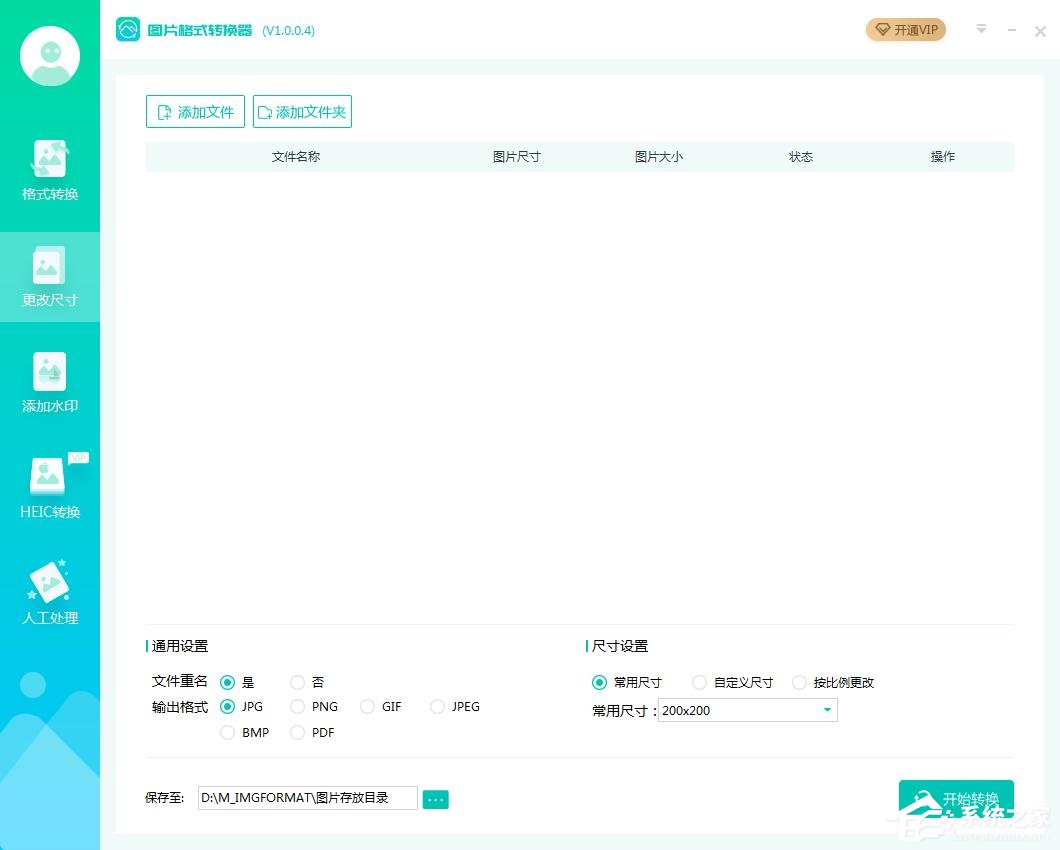
Task: Click the 状态 column header
Action: (x=801, y=156)
